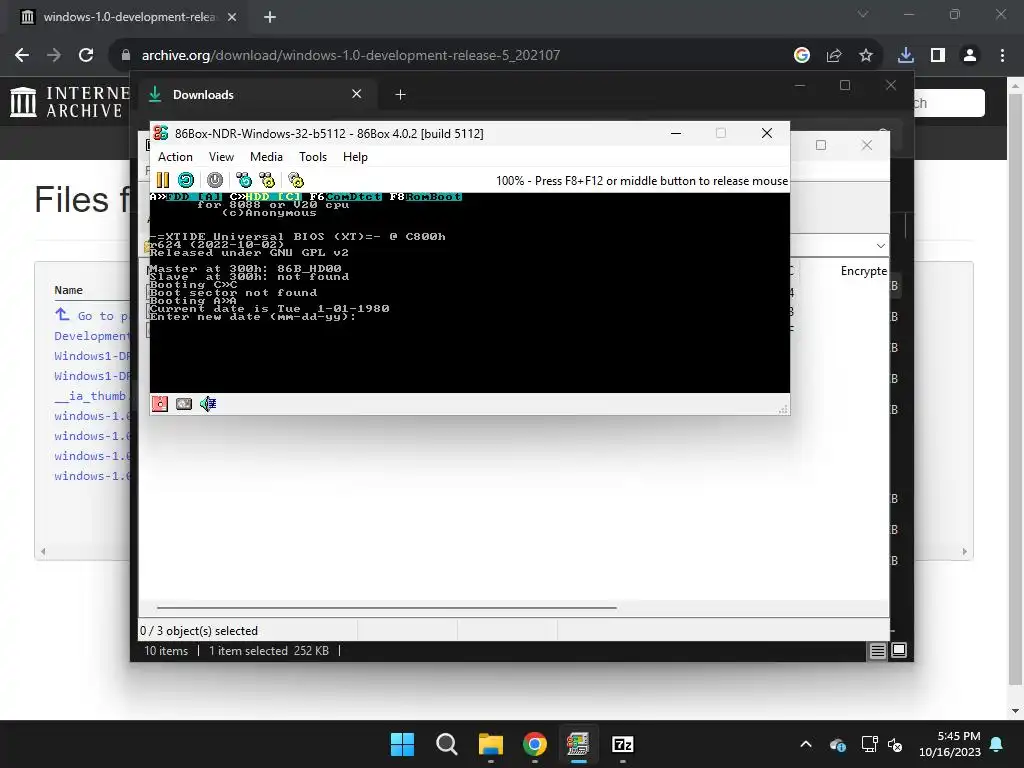Open the Help menu in 86Box
The height and width of the screenshot is (768, 1024).
point(355,157)
